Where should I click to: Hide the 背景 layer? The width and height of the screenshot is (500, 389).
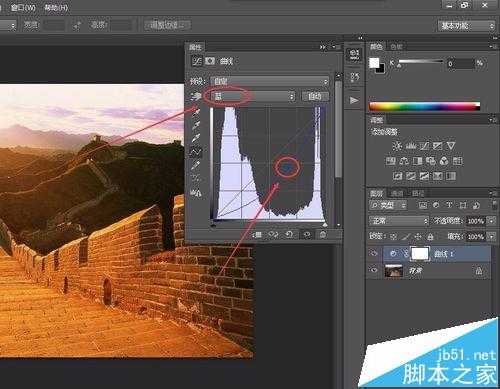click(x=374, y=271)
